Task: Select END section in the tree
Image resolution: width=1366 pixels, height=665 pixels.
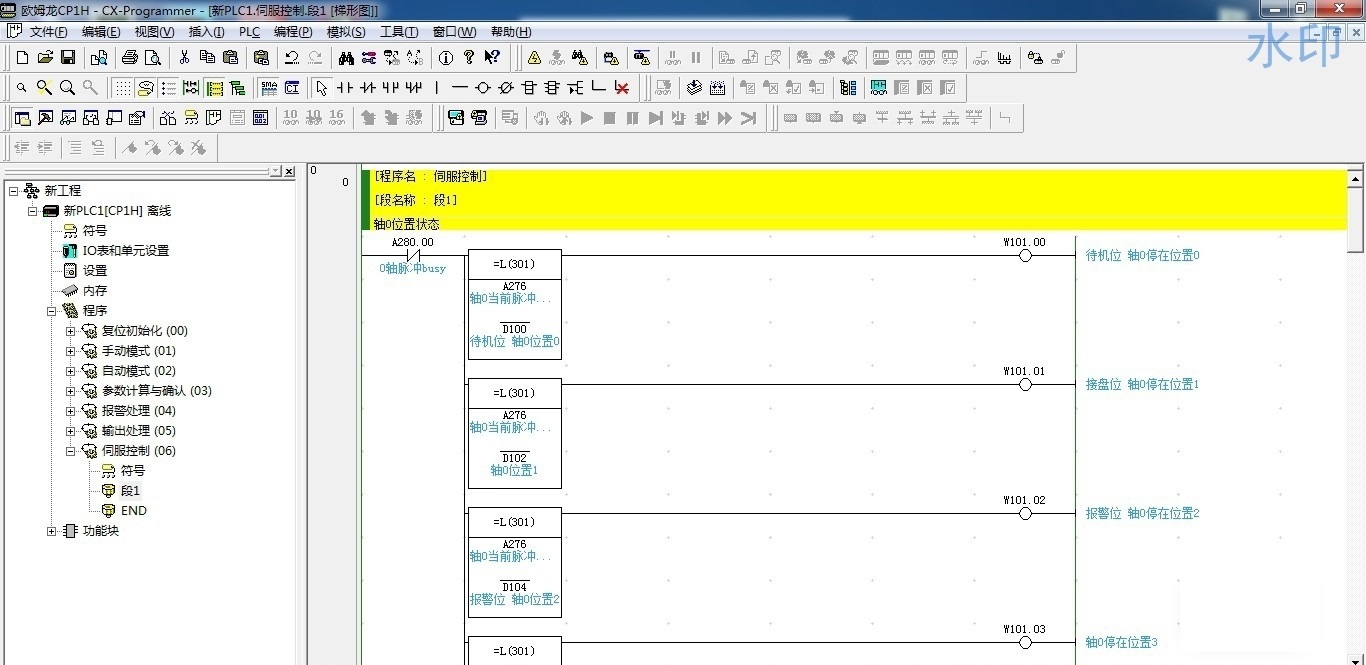Action: click(x=134, y=511)
